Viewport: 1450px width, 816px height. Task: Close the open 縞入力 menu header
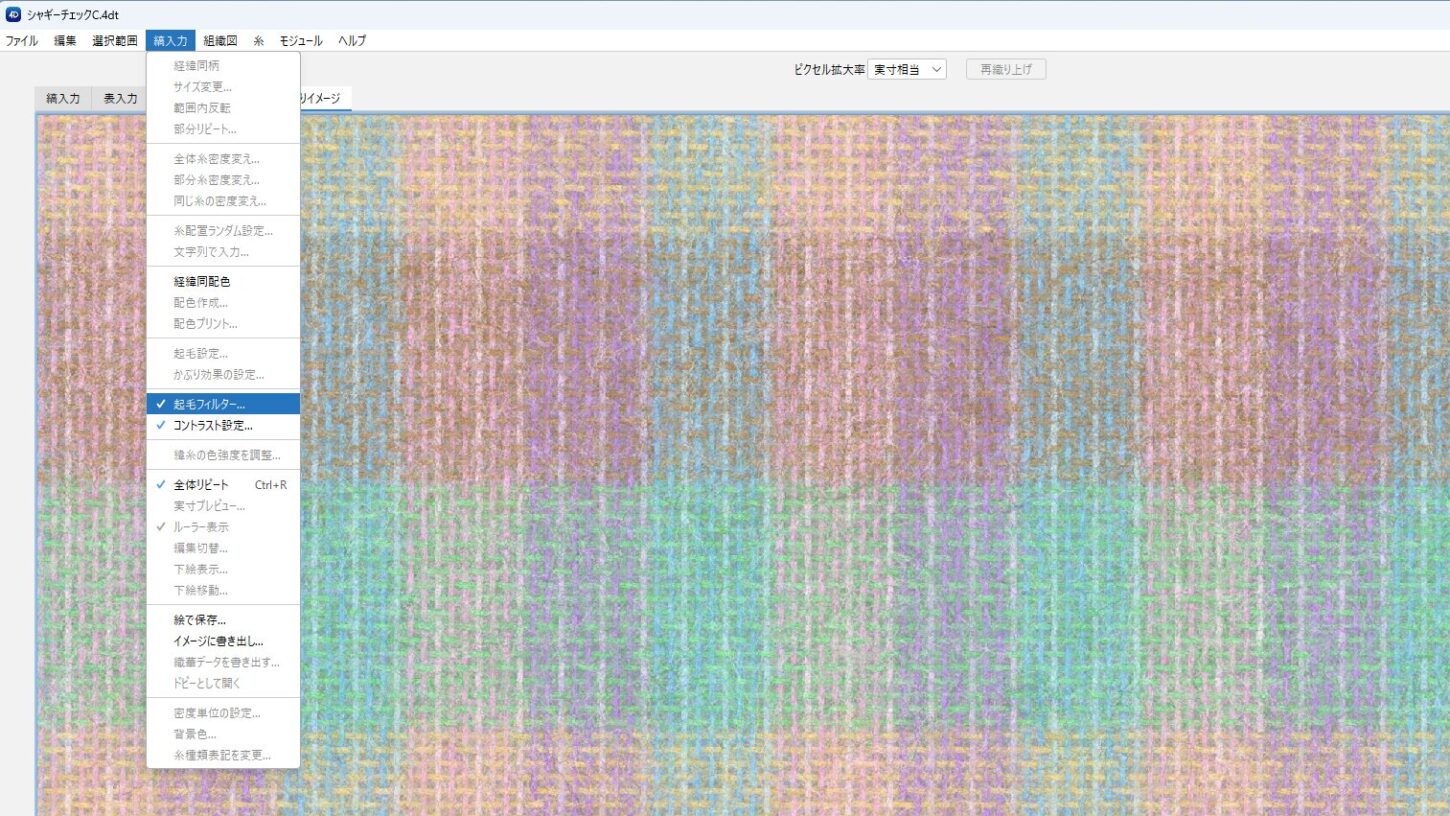click(x=170, y=41)
